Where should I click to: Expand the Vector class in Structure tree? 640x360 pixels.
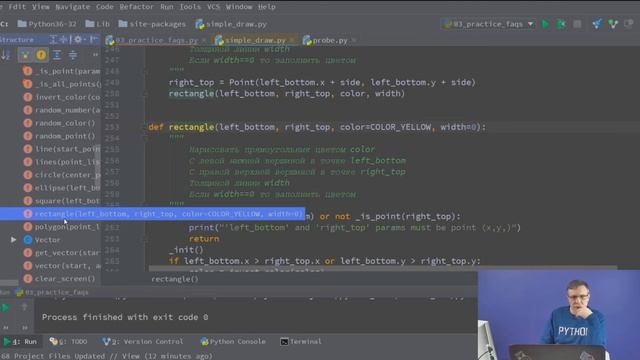coord(13,240)
